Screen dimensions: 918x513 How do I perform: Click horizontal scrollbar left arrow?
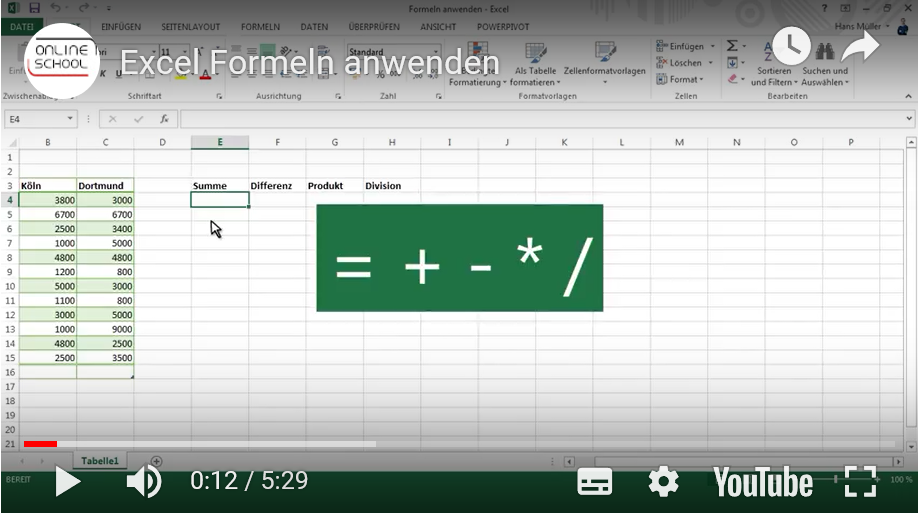click(x=568, y=461)
